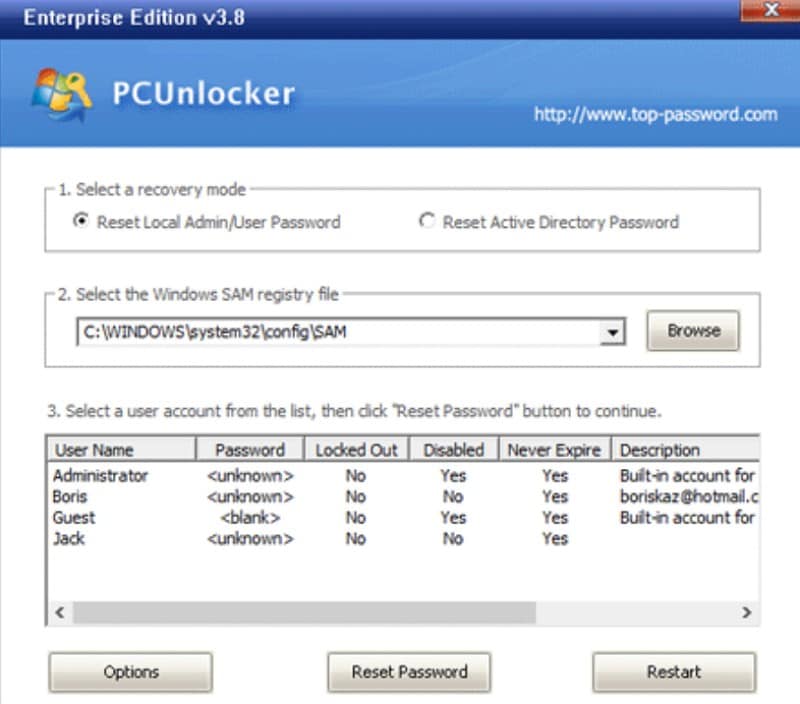Viewport: 800px width, 704px height.
Task: Open the Options dialog
Action: [130, 672]
